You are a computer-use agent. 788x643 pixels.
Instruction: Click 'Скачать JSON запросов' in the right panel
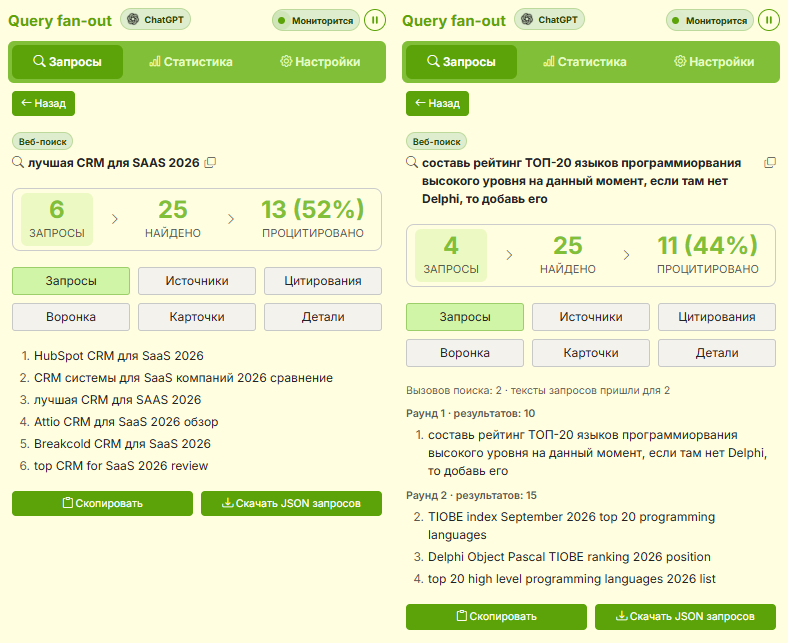(685, 617)
